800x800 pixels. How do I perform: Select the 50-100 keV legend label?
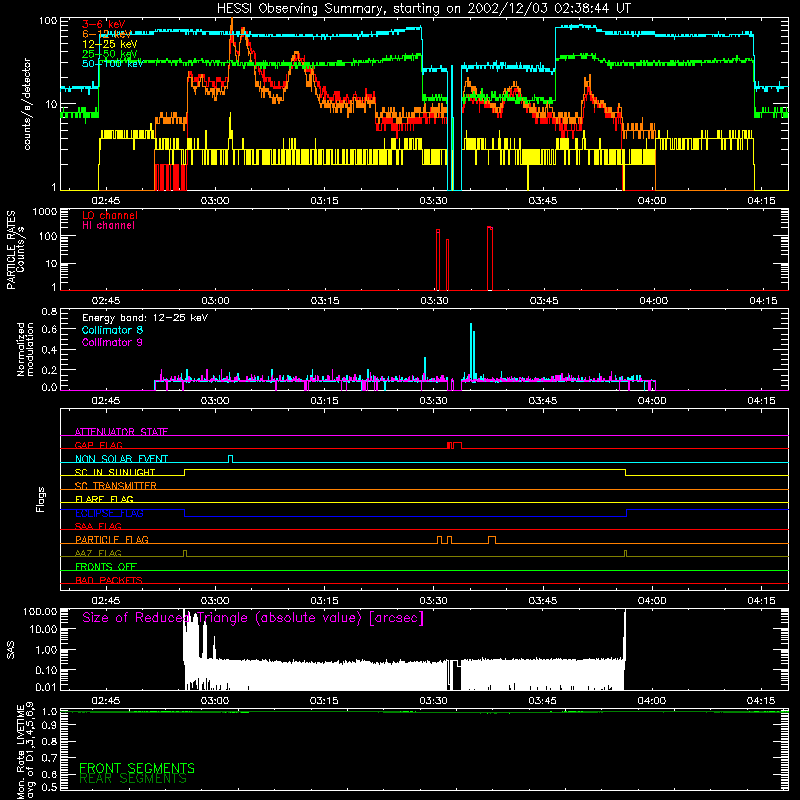click(112, 64)
